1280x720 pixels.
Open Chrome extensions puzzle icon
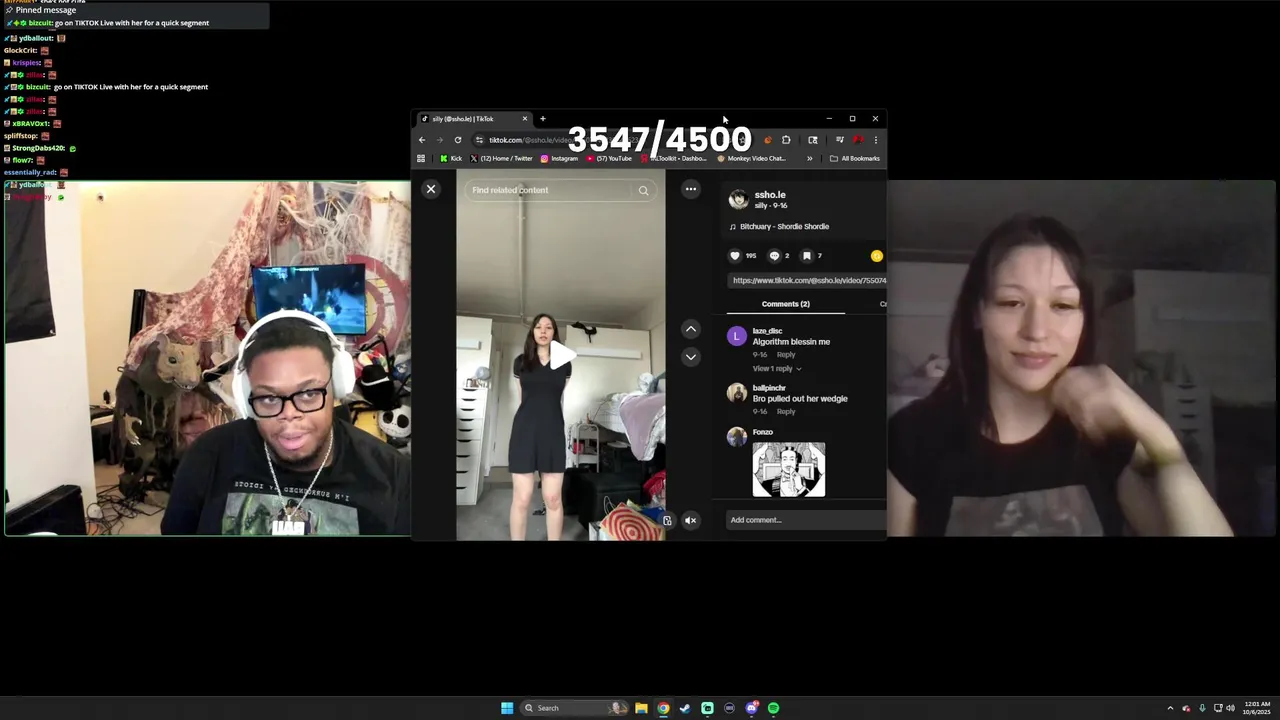tap(786, 140)
